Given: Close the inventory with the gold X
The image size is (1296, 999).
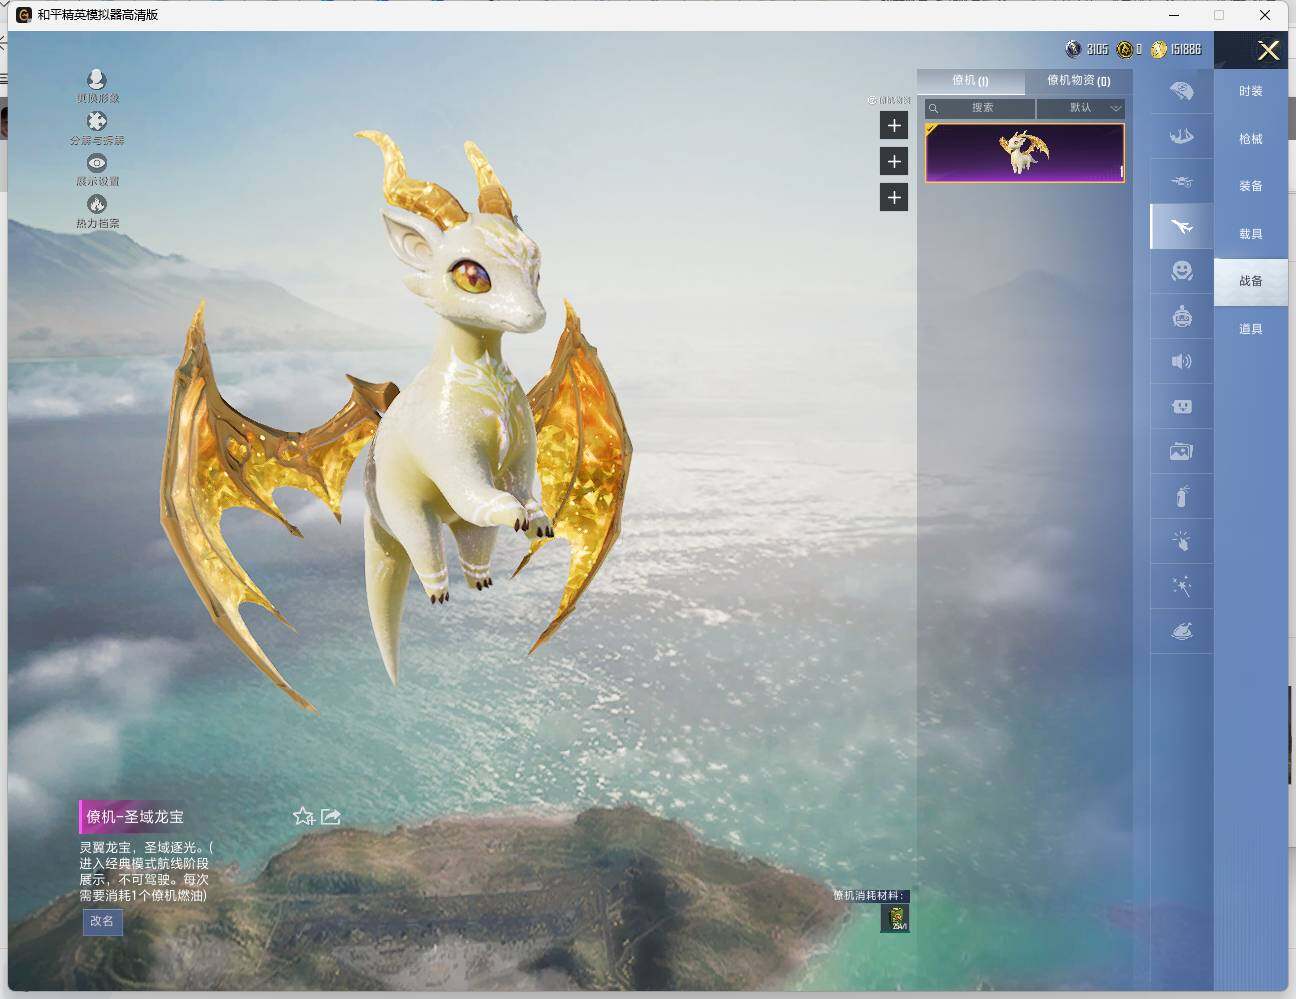Looking at the screenshot, I should [x=1268, y=50].
